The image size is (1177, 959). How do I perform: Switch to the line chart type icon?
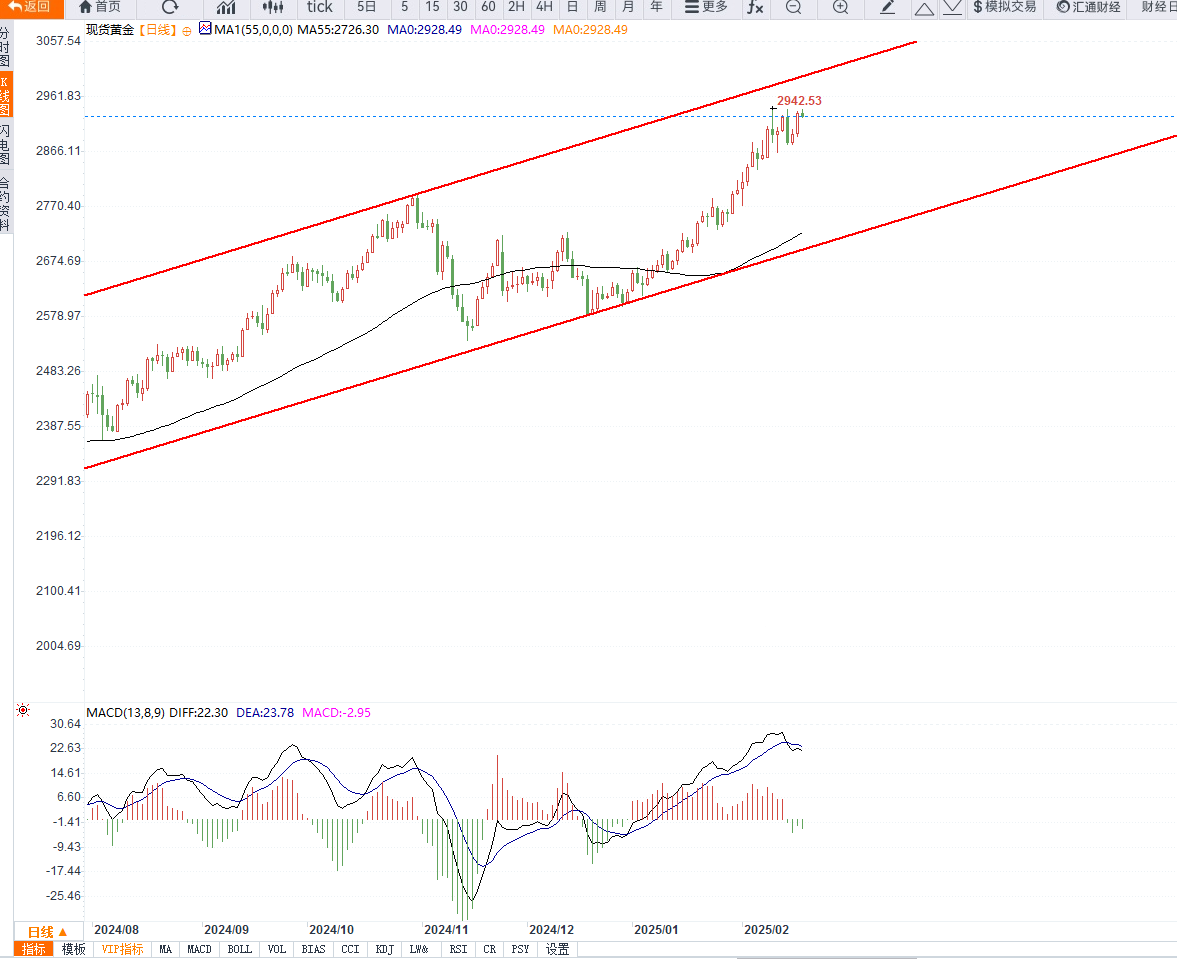(x=226, y=8)
